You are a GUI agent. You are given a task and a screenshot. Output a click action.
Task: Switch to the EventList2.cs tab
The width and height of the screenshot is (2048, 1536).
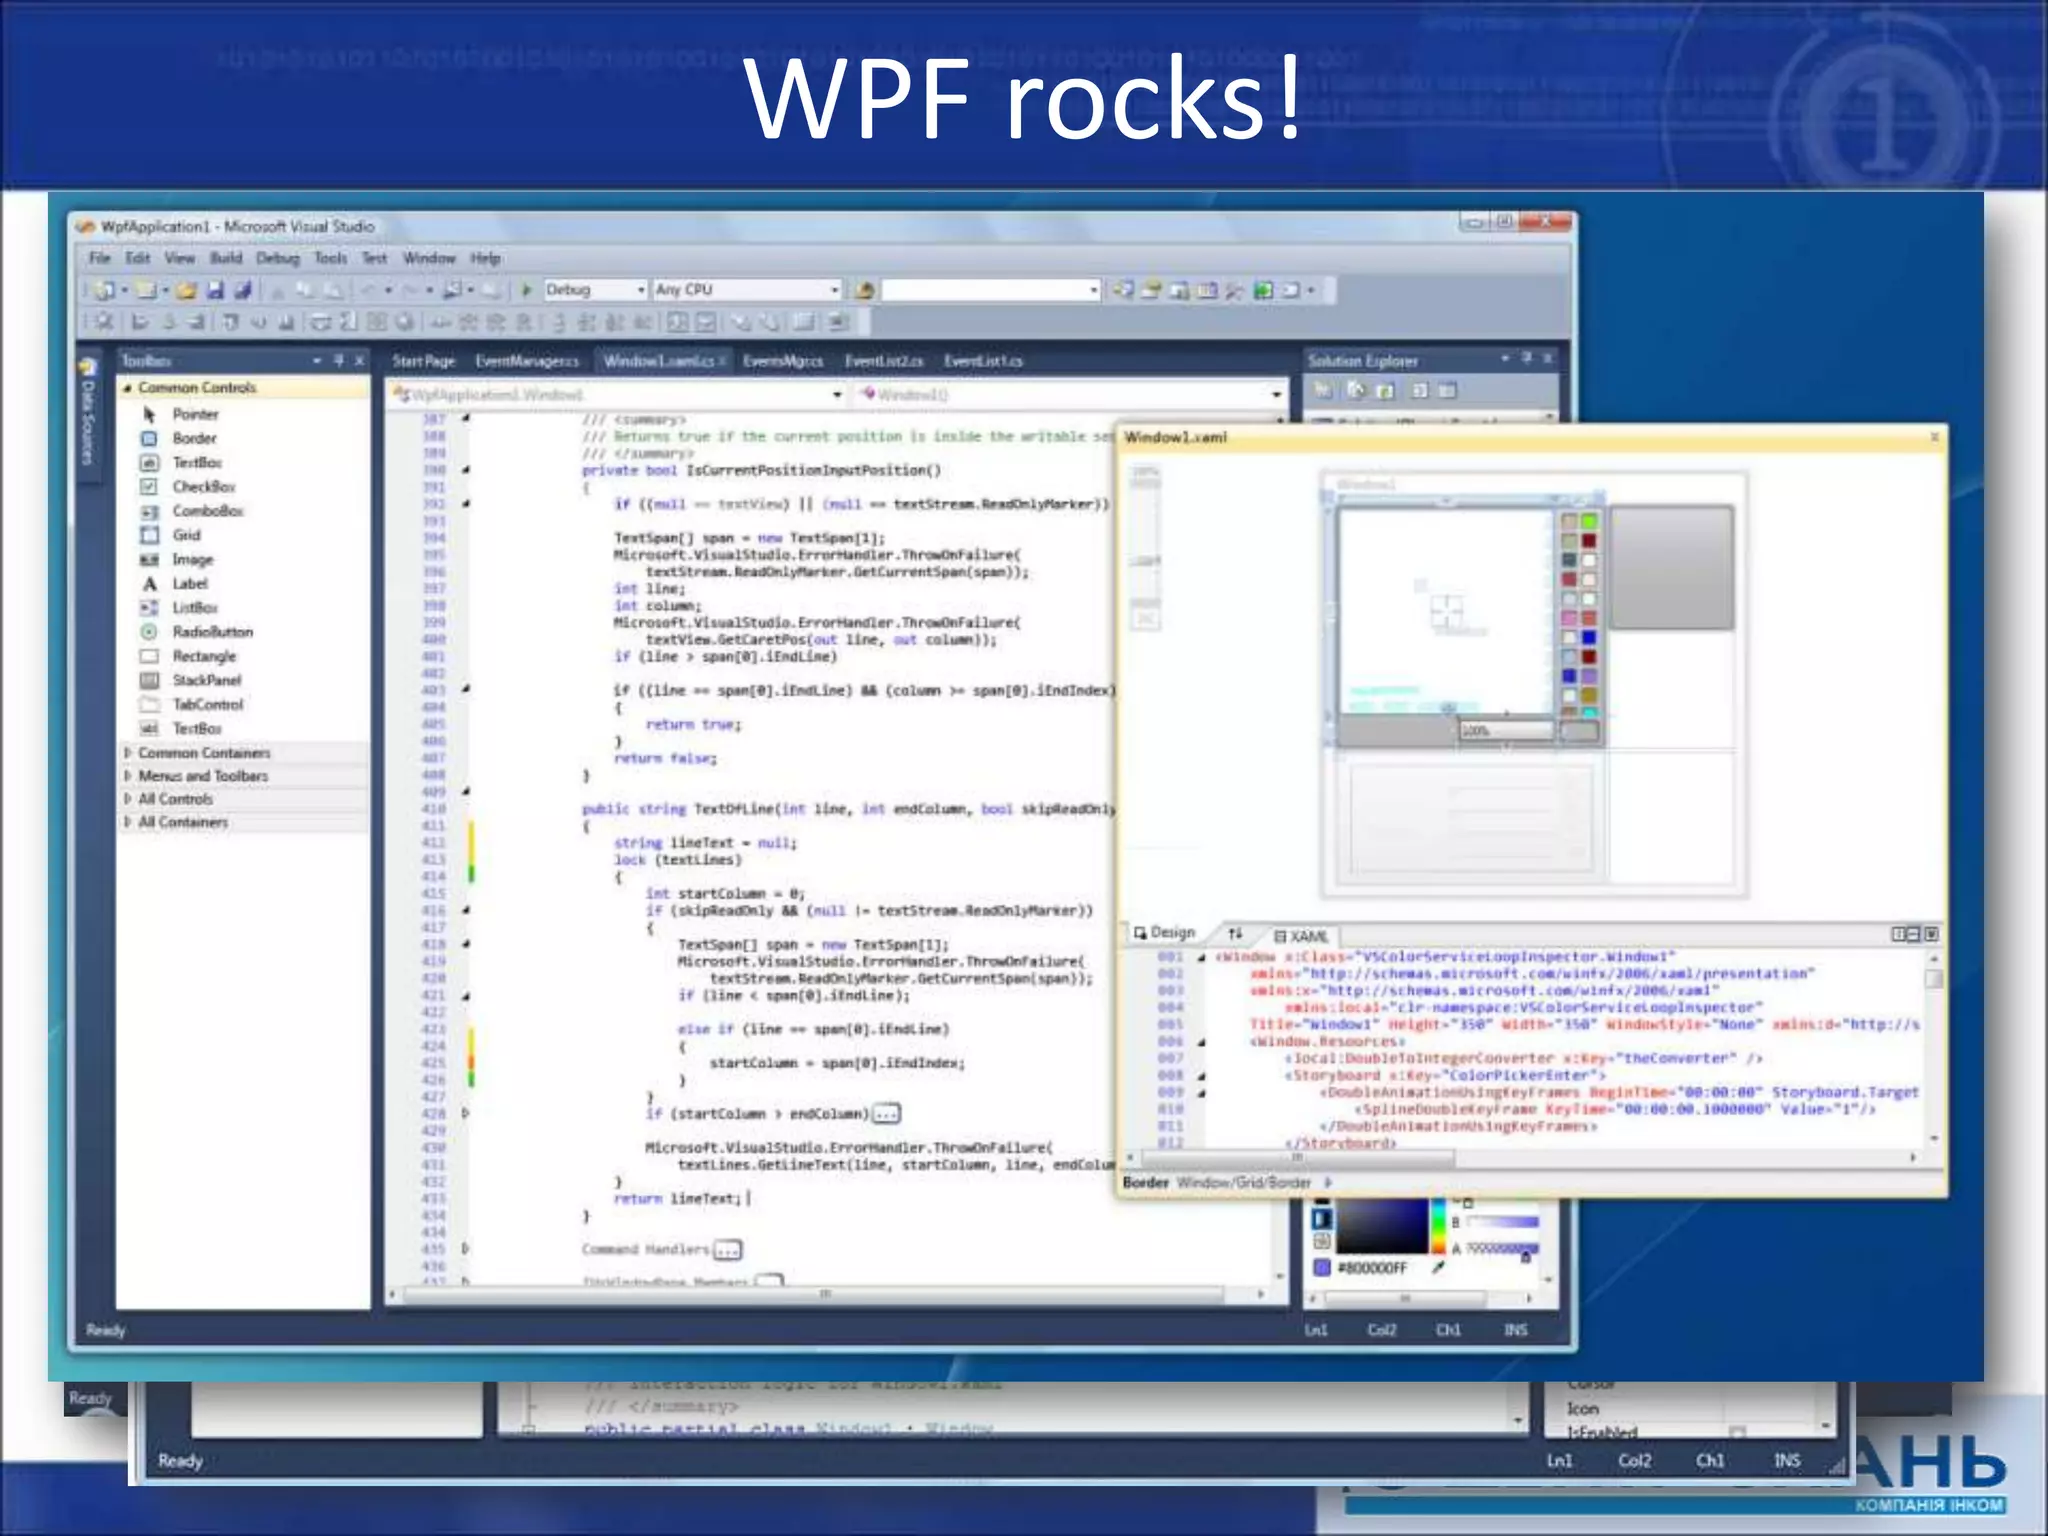[884, 361]
